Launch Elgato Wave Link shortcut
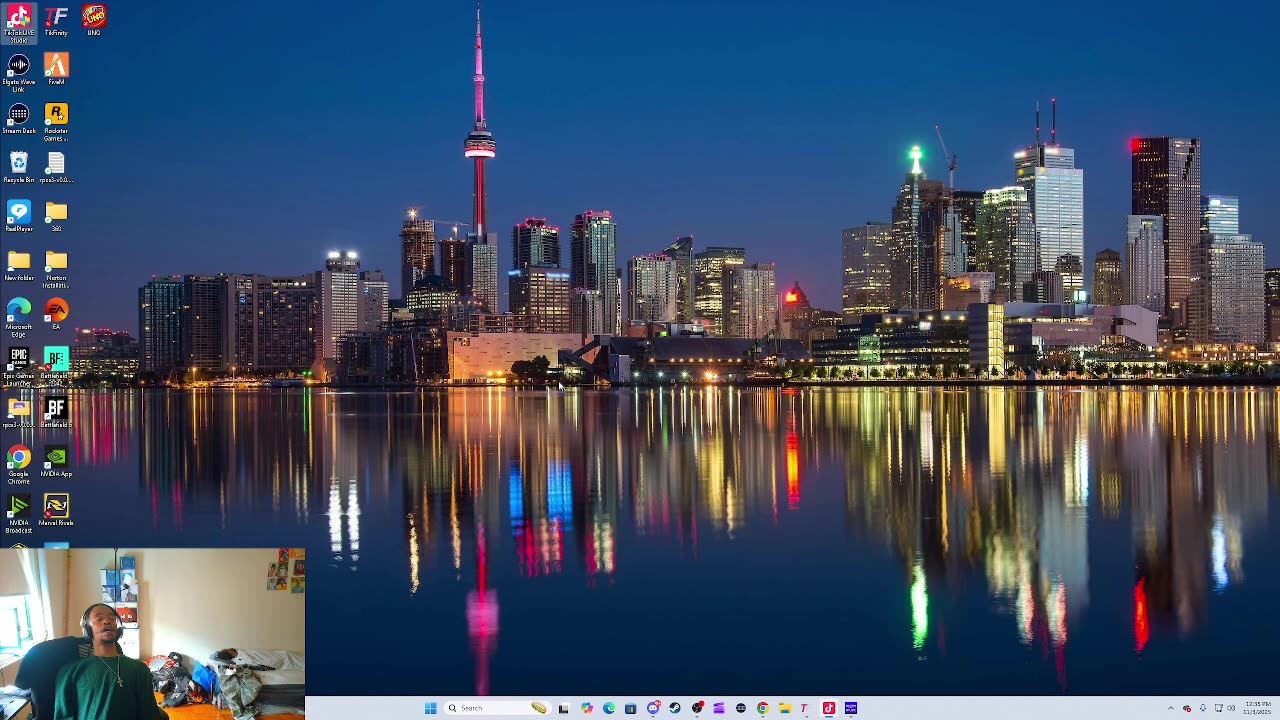 pyautogui.click(x=18, y=73)
